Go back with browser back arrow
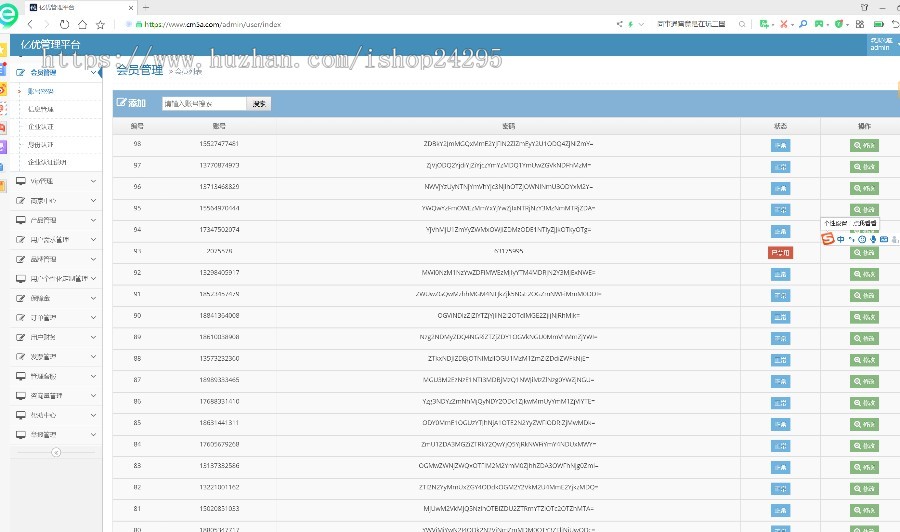Image resolution: width=900 pixels, height=532 pixels. (30, 24)
